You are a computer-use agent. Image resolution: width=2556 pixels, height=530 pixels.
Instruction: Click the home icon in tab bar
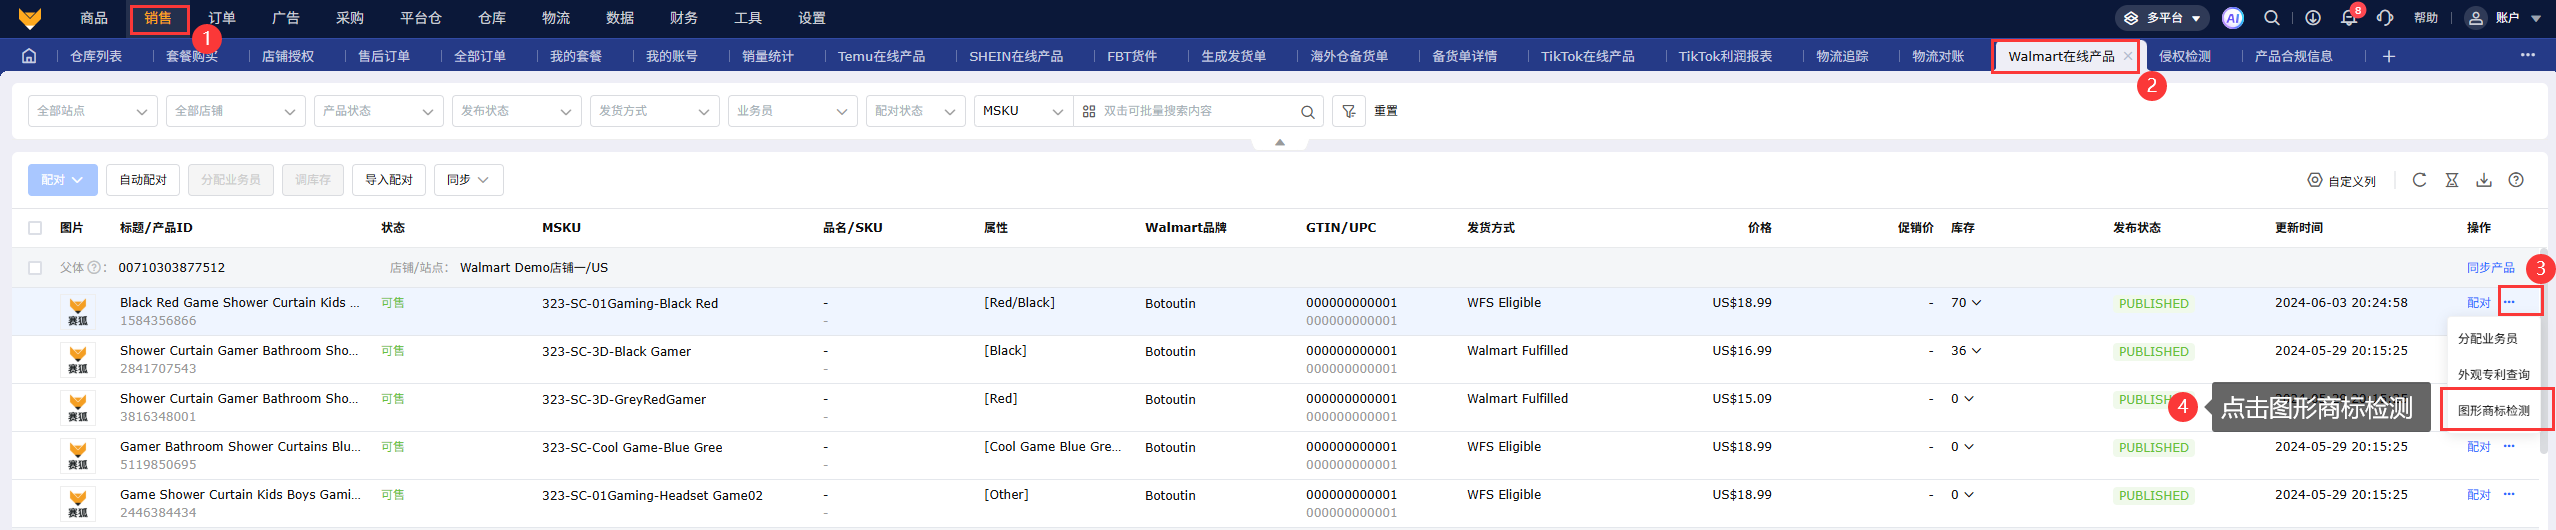[29, 56]
